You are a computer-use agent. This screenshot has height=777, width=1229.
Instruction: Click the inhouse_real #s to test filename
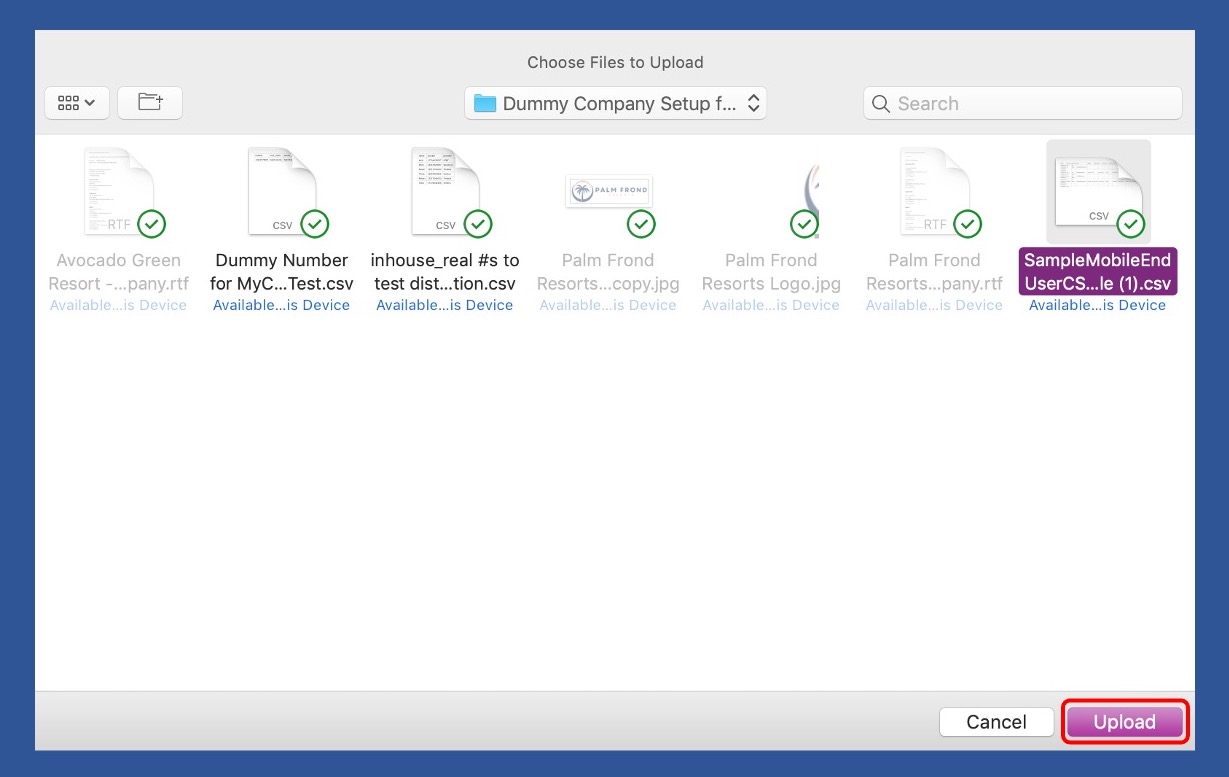click(445, 271)
